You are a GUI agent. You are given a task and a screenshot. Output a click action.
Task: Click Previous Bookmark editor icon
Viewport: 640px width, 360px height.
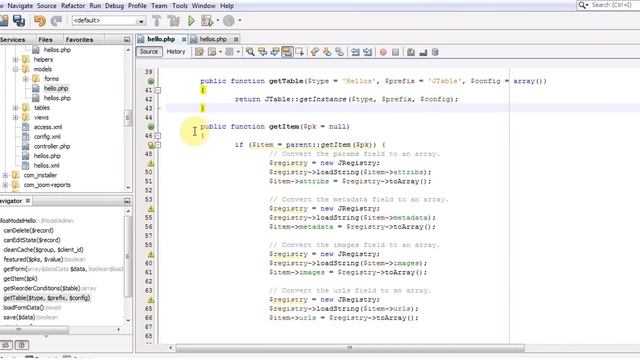(x=315, y=52)
